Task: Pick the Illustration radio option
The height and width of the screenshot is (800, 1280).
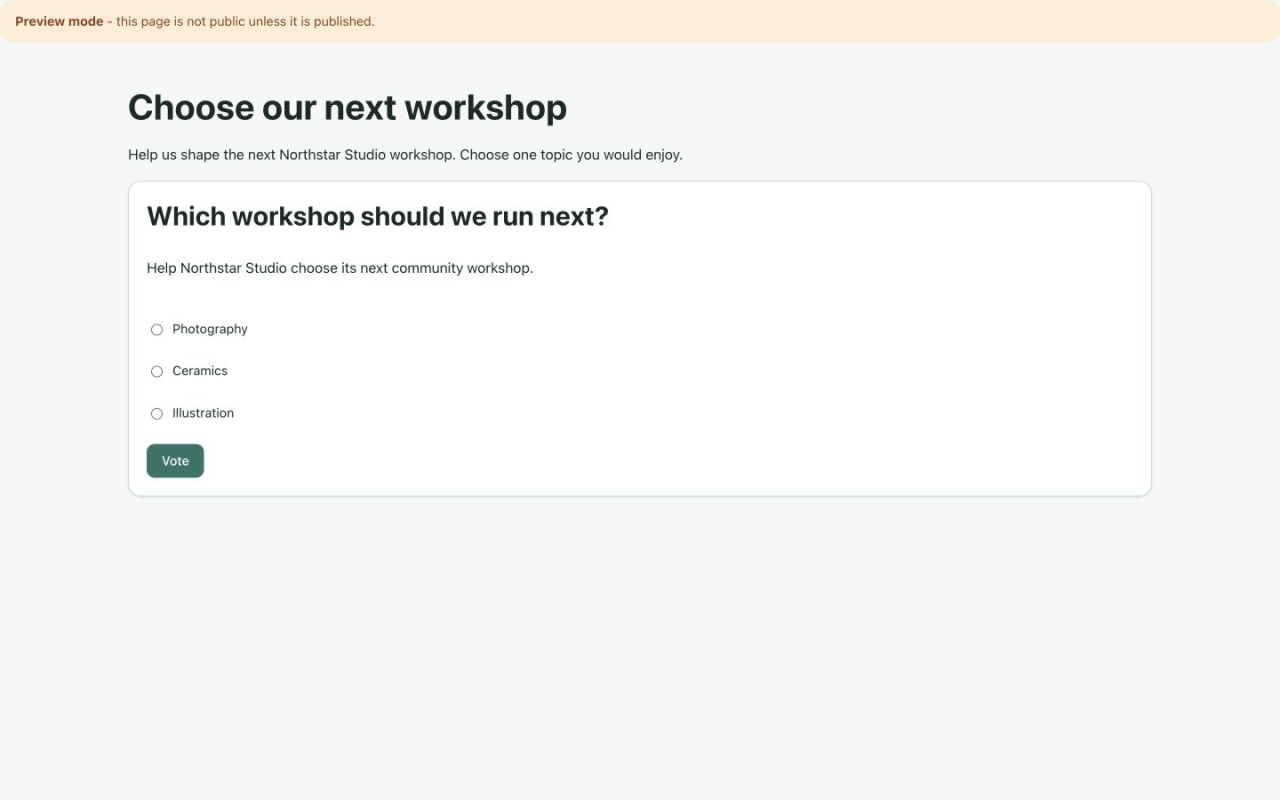Action: tap(157, 414)
